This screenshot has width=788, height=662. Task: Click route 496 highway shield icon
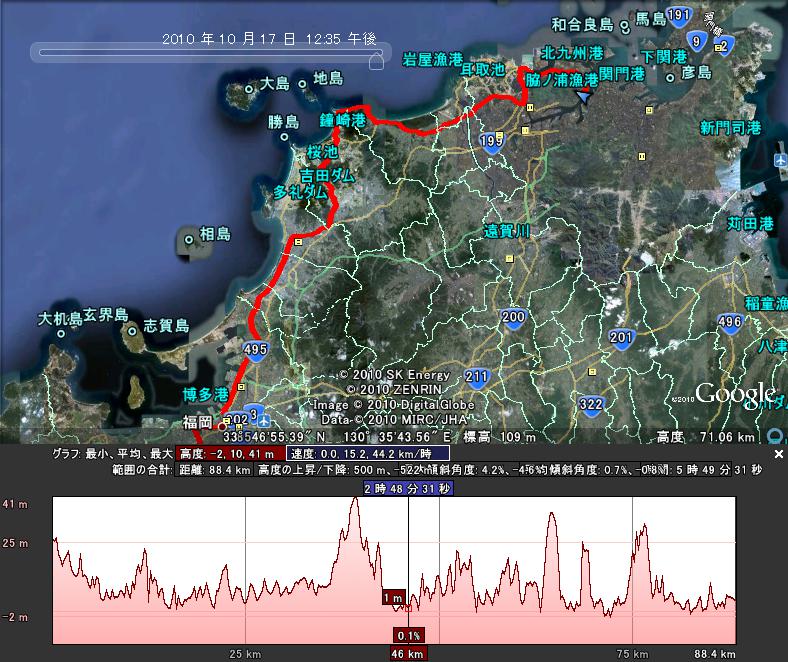730,322
